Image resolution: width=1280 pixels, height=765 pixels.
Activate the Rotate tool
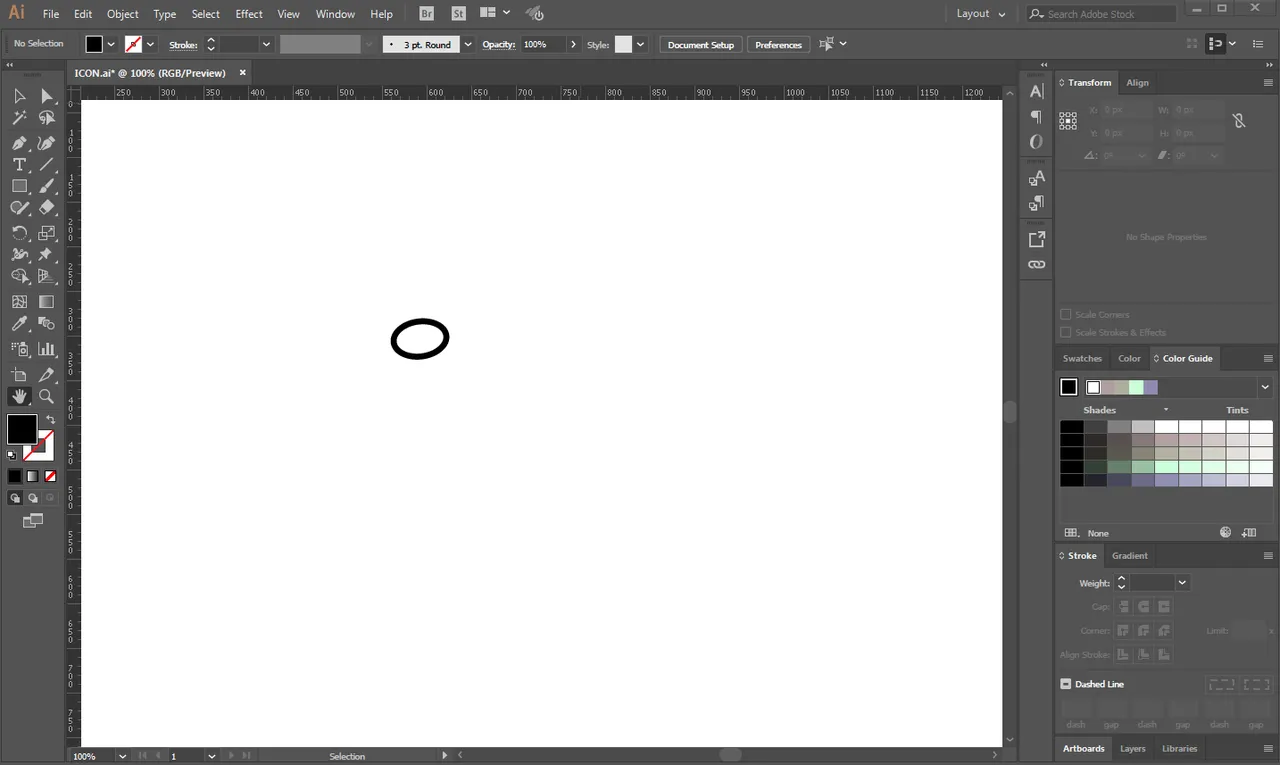[19, 233]
